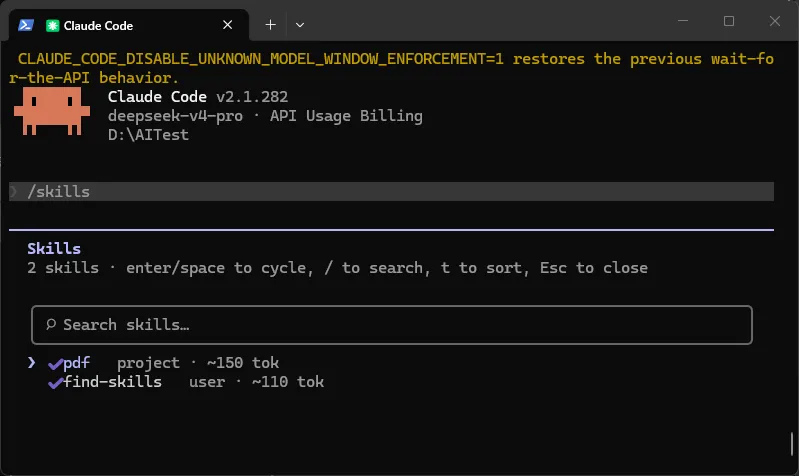Maximize the terminal window
The height and width of the screenshot is (476, 799).
(x=729, y=21)
